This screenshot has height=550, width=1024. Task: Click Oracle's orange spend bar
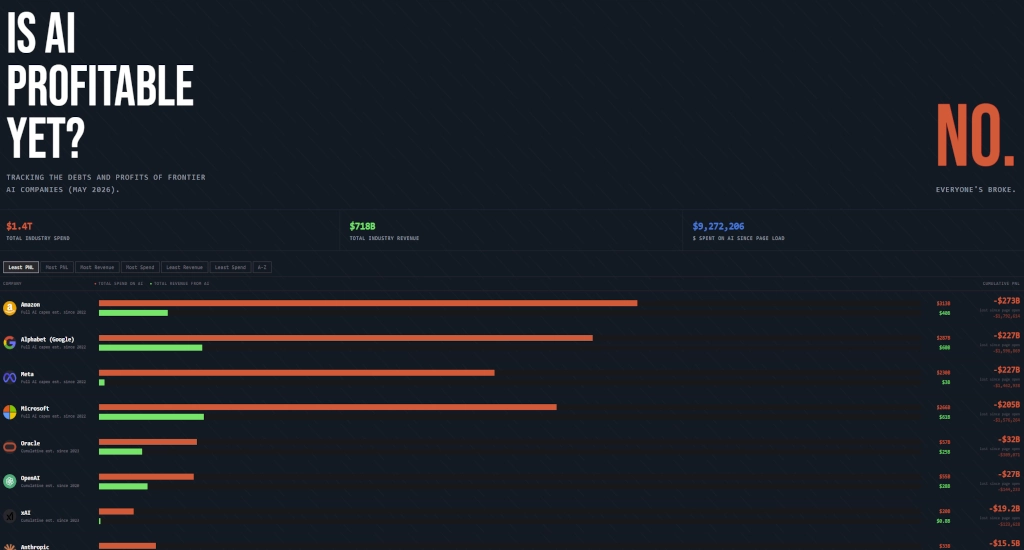(148, 442)
